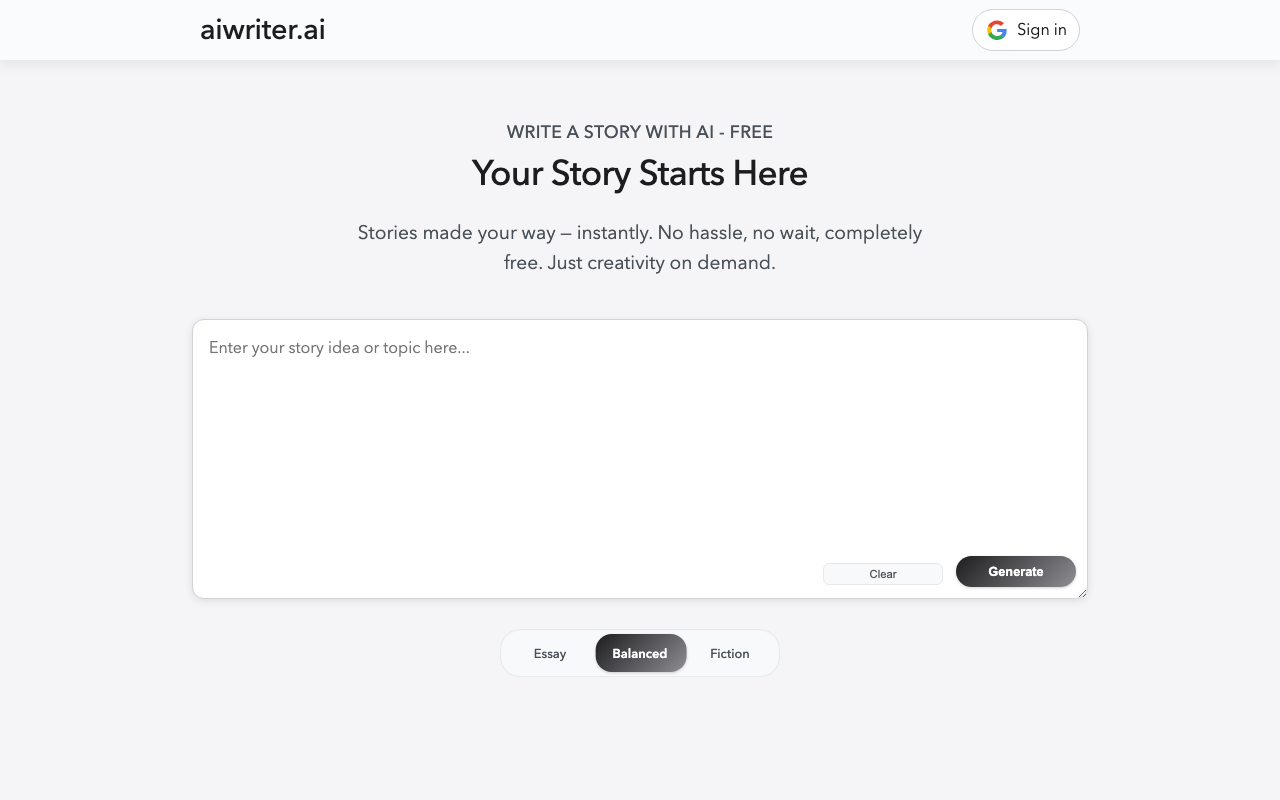
Task: Click the Generate button
Action: (1016, 571)
